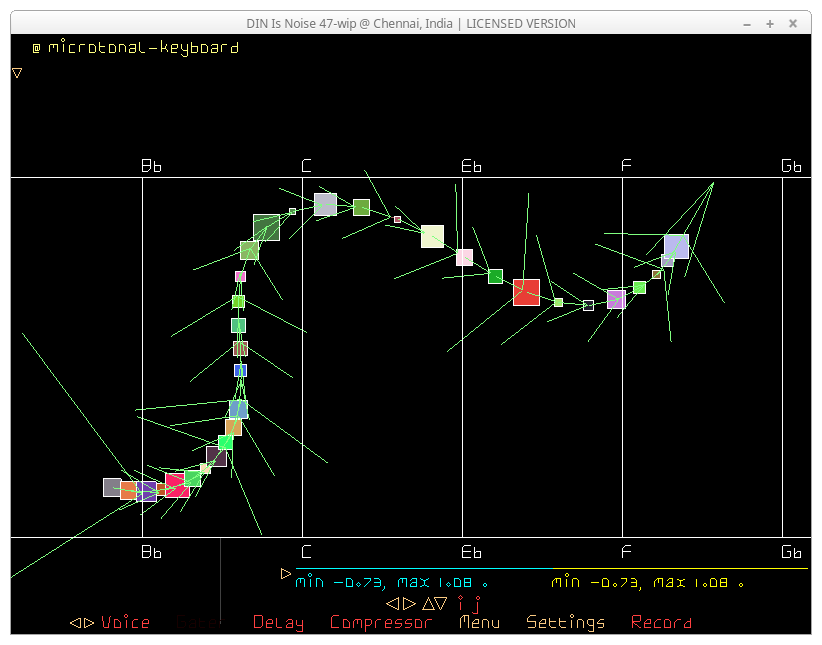Toggle the Voice option
This screenshot has width=822, height=645.
[125, 623]
